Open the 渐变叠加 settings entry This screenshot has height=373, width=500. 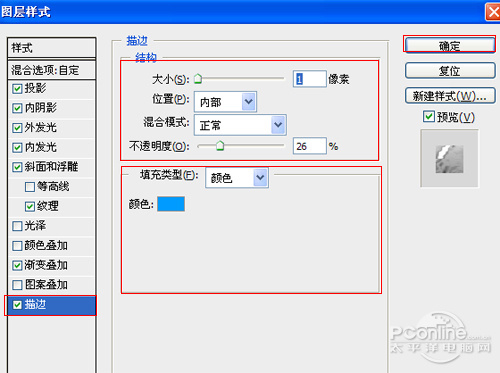[x=46, y=265]
